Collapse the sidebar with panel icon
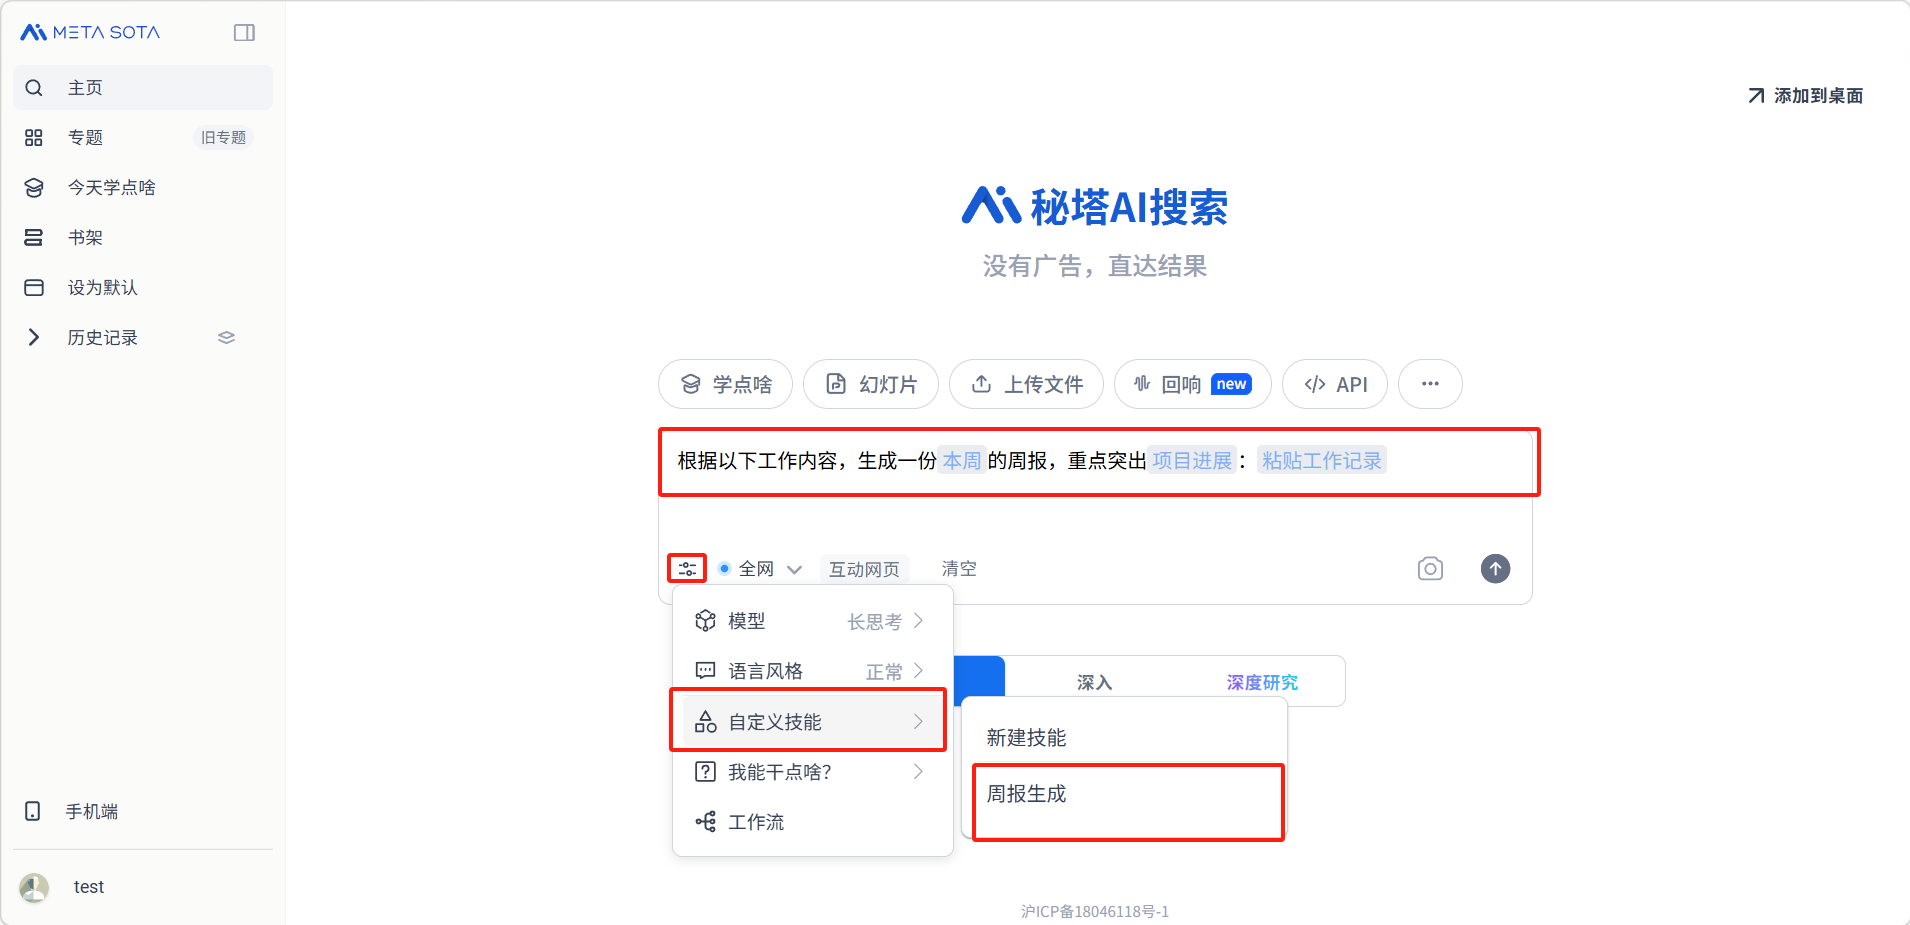This screenshot has width=1910, height=925. (244, 33)
